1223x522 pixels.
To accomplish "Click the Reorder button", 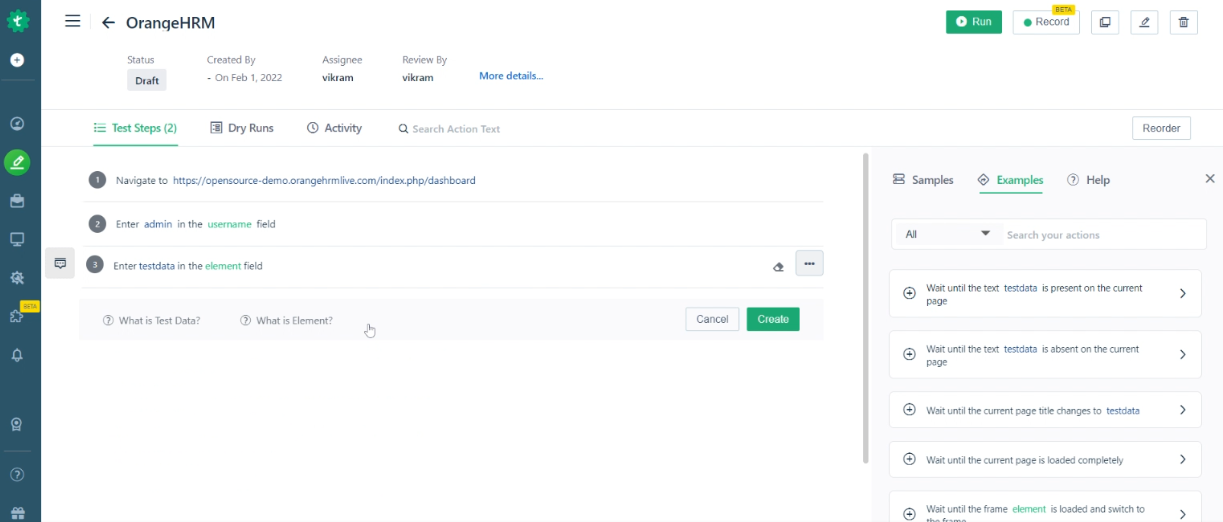I will point(1162,128).
